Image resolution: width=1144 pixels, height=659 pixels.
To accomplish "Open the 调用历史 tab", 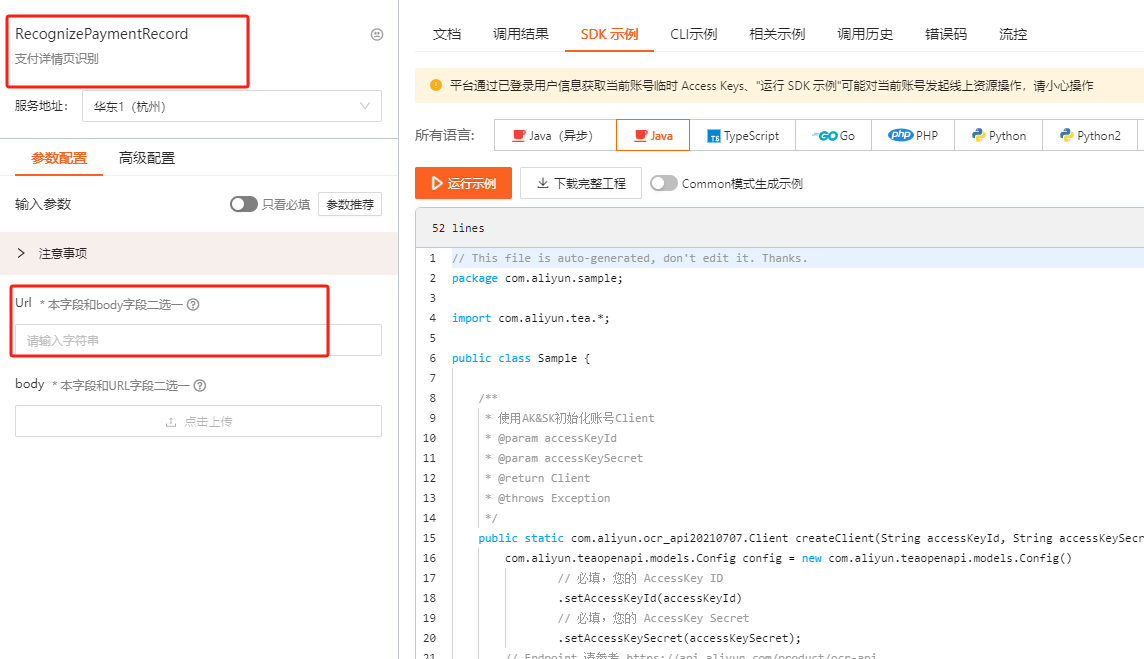I will coord(865,34).
